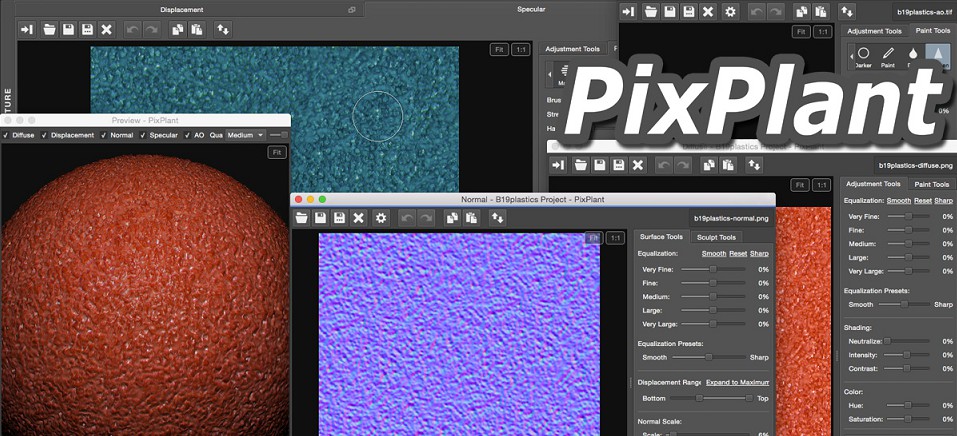The image size is (957, 436).
Task: Detach the Displacement panel using the float icon
Action: 351,9
